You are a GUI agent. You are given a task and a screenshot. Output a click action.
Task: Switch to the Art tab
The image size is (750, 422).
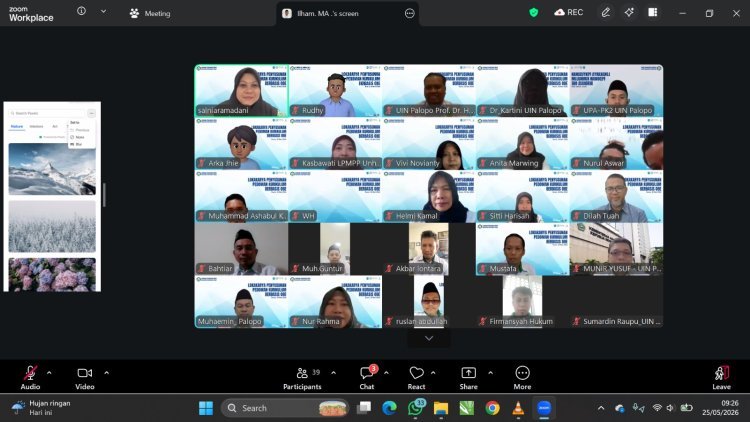click(55, 126)
